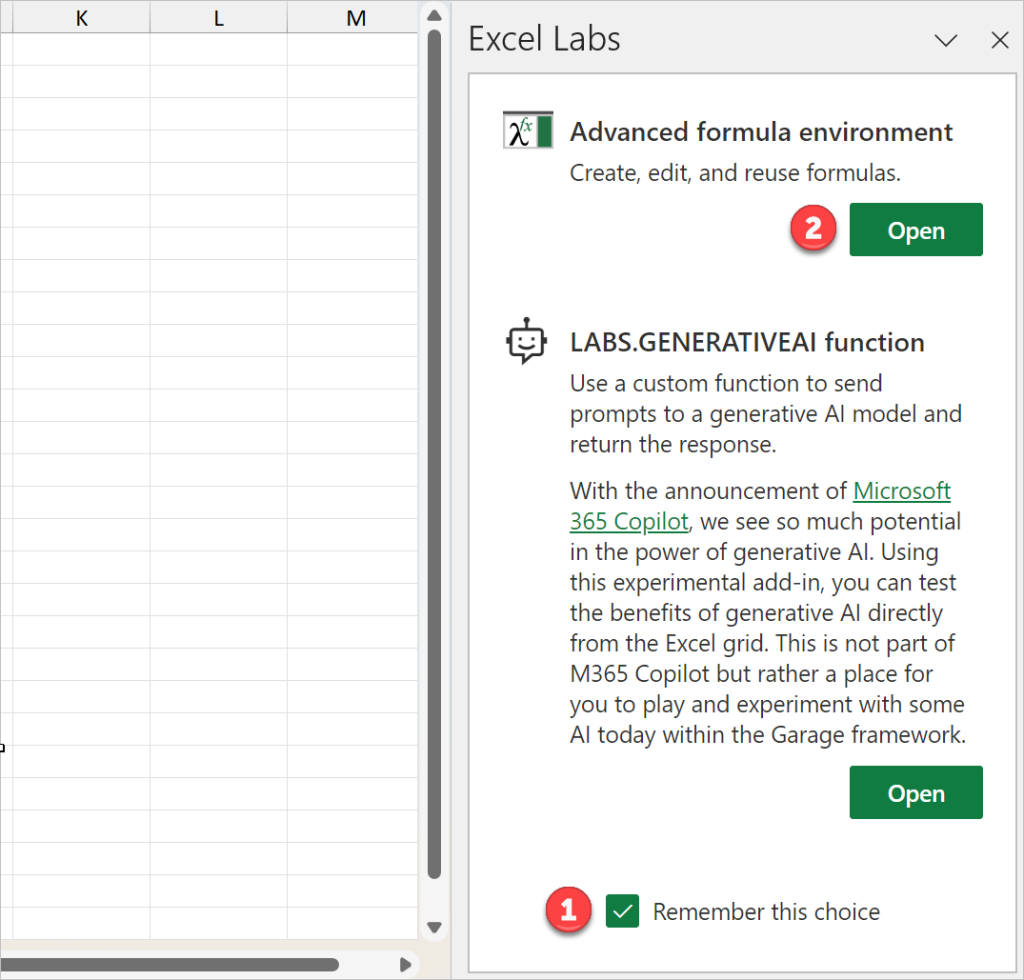Click the horizontal scroll right arrow
Viewport: 1024px width, 980px height.
405,965
